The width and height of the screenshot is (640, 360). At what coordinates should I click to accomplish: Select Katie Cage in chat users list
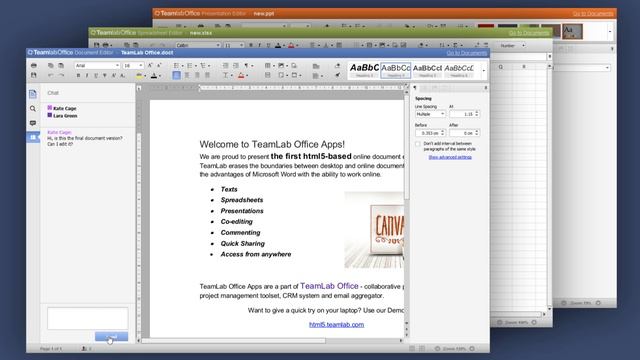click(62, 108)
